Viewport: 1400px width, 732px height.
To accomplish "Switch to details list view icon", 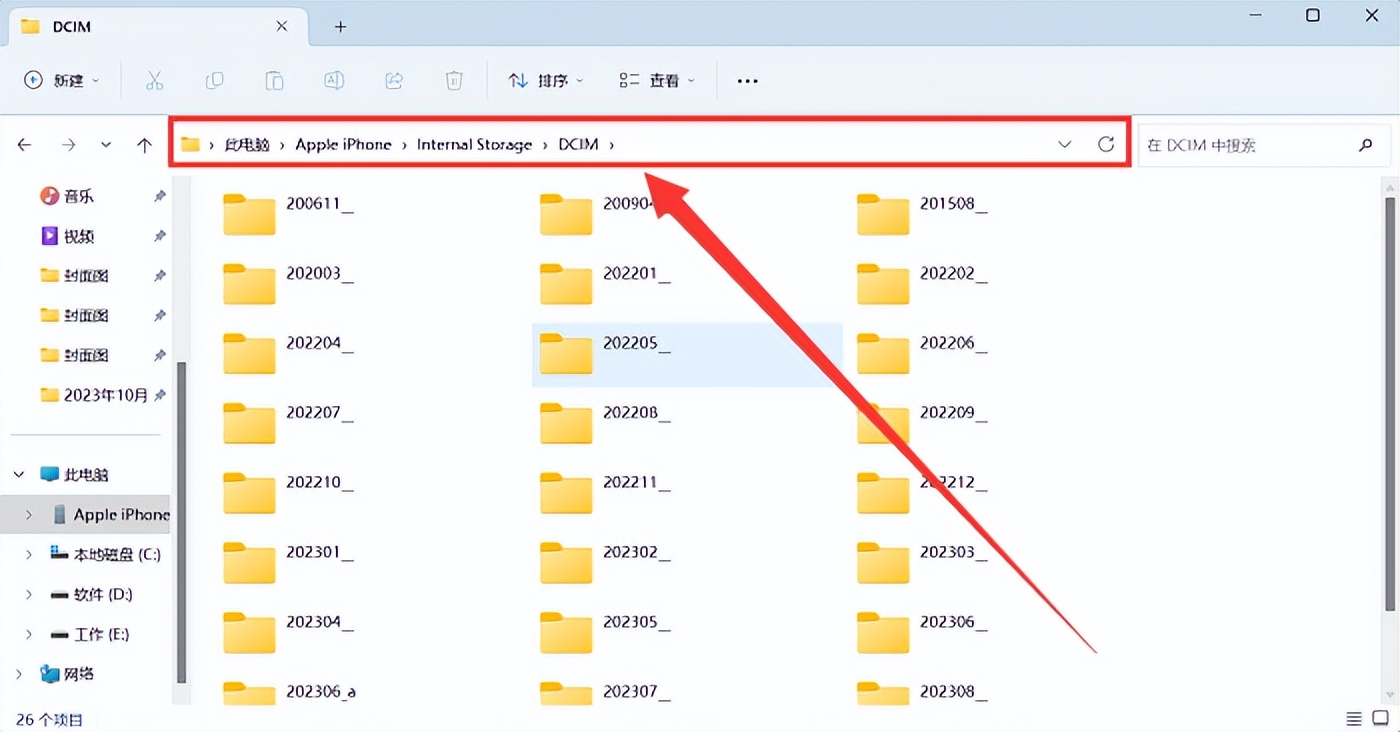I will (x=1353, y=719).
